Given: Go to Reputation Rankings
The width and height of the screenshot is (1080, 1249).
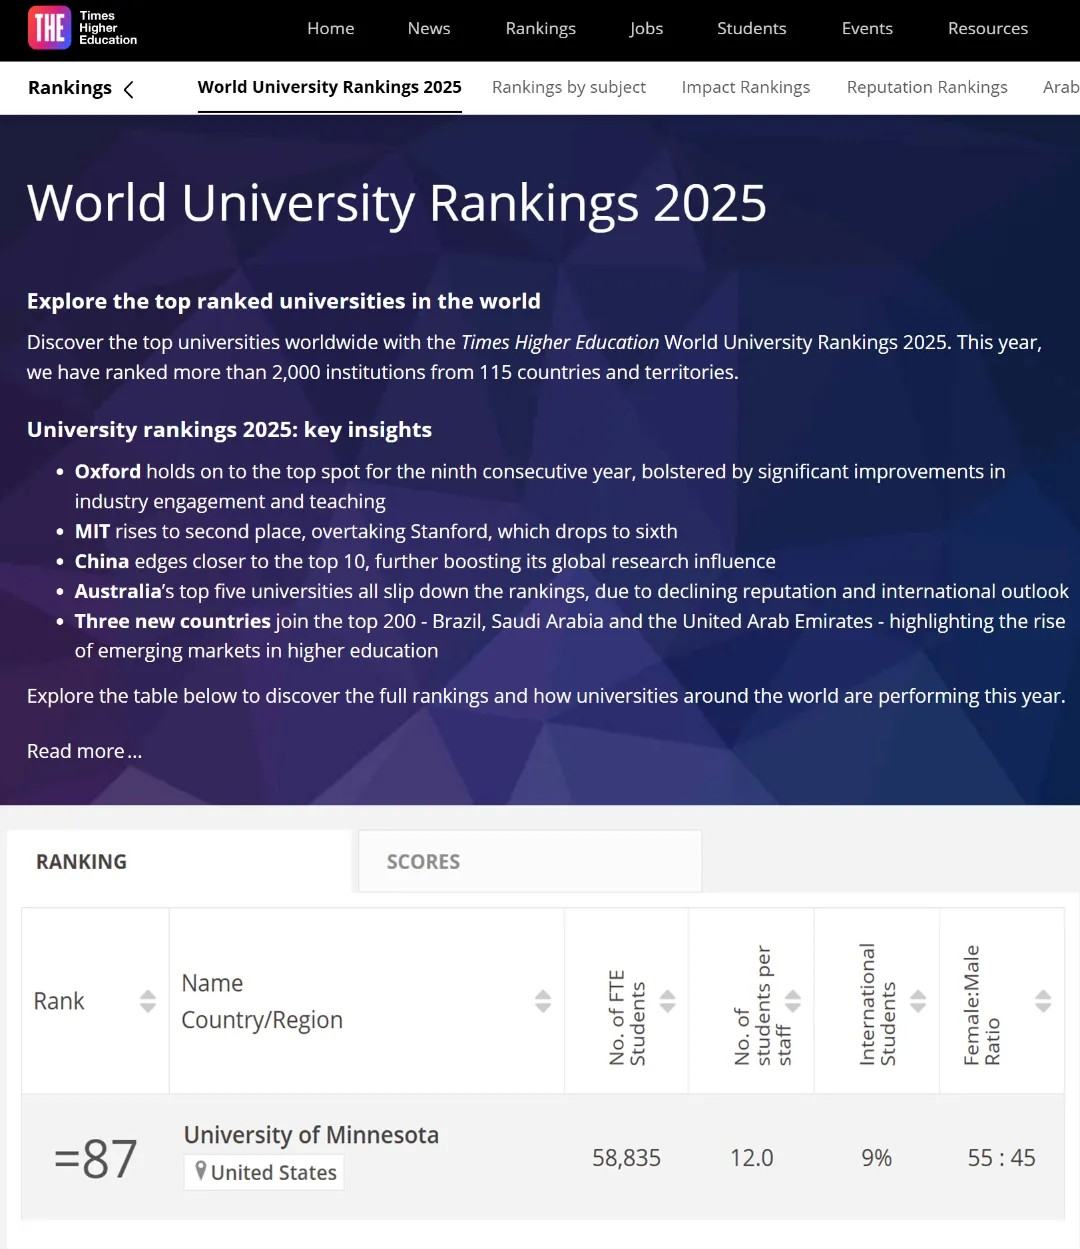Looking at the screenshot, I should tap(927, 87).
